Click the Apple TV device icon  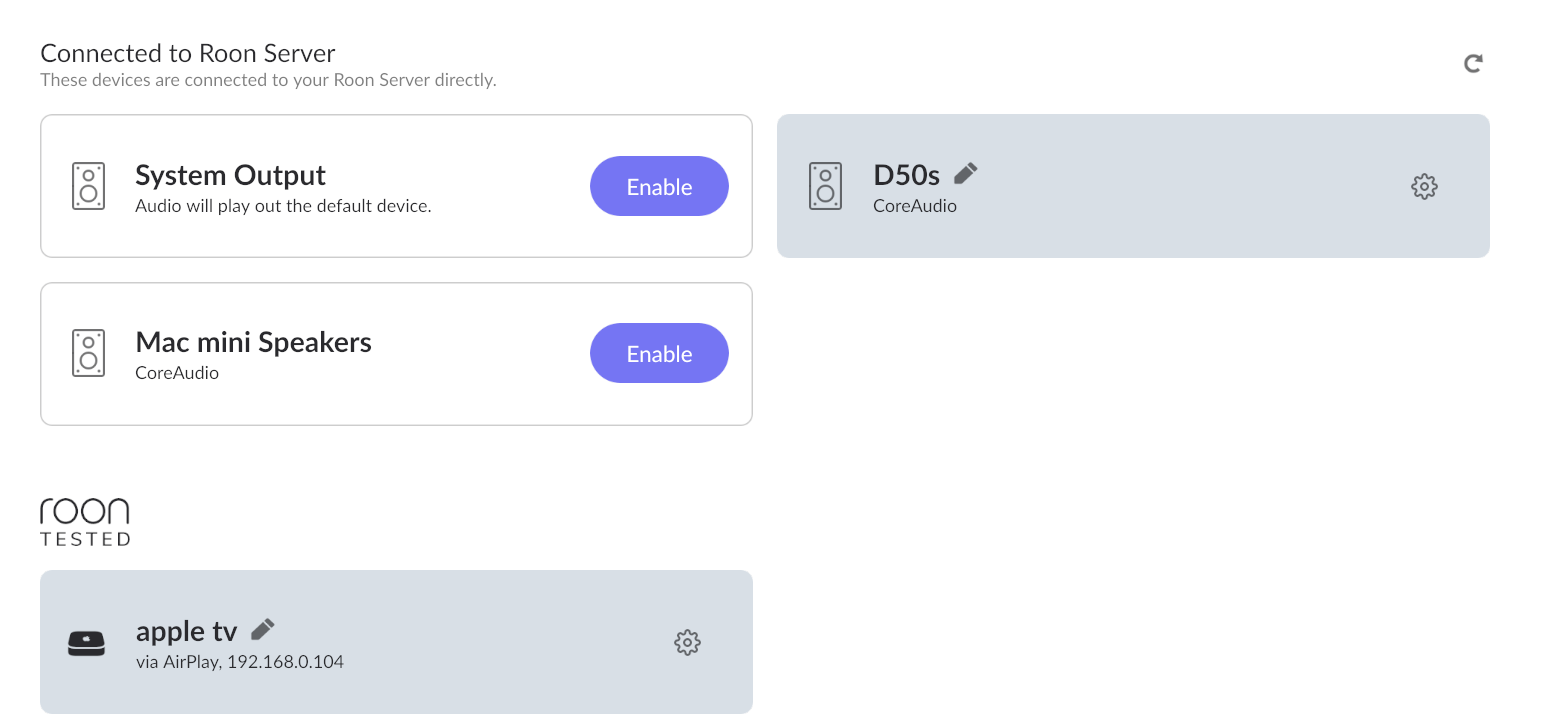tap(87, 643)
